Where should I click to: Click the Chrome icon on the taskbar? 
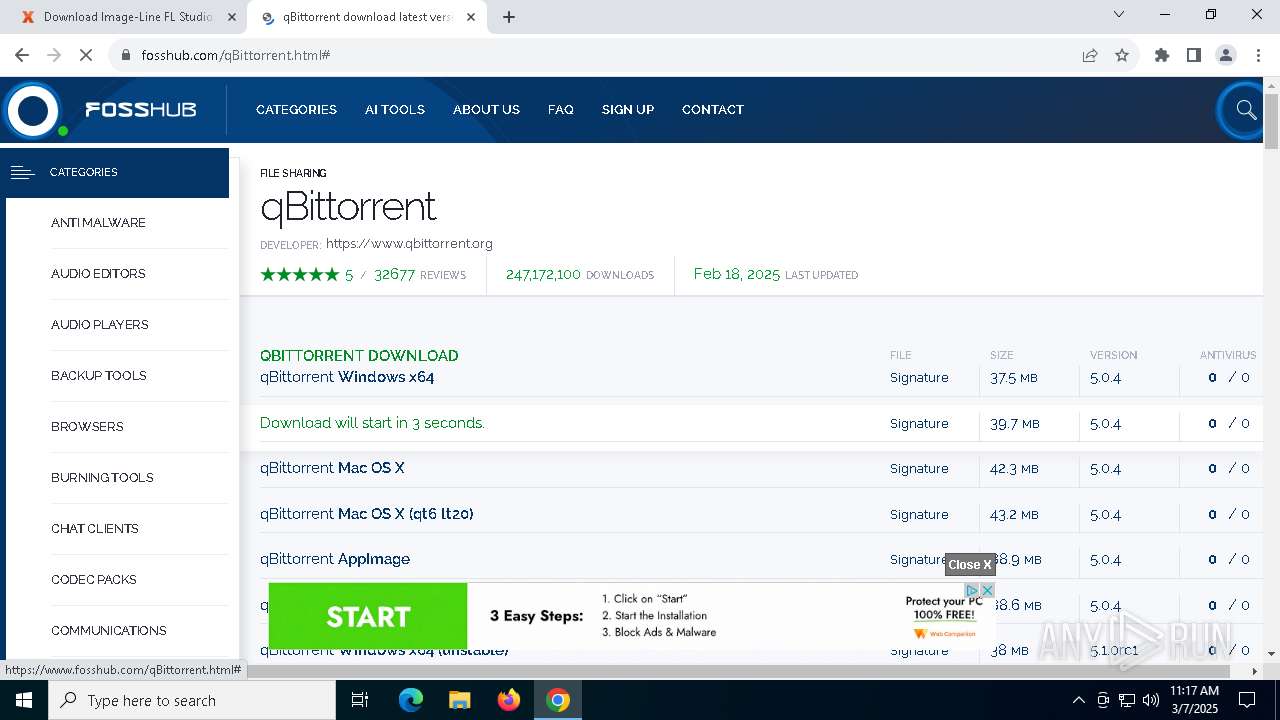pyautogui.click(x=558, y=700)
